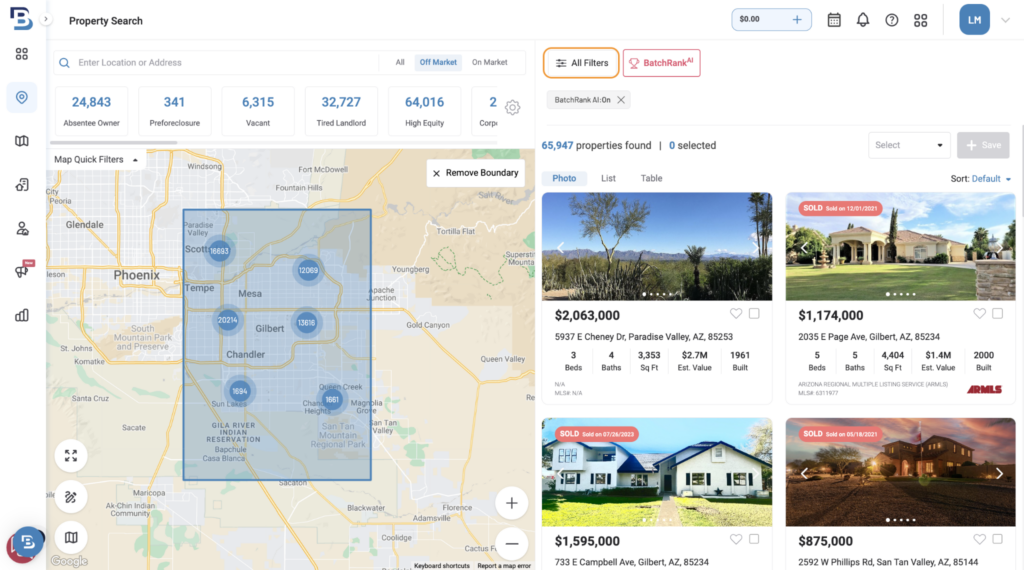The height and width of the screenshot is (570, 1024).
Task: Open the Sort: Default dropdown
Action: coord(981,179)
